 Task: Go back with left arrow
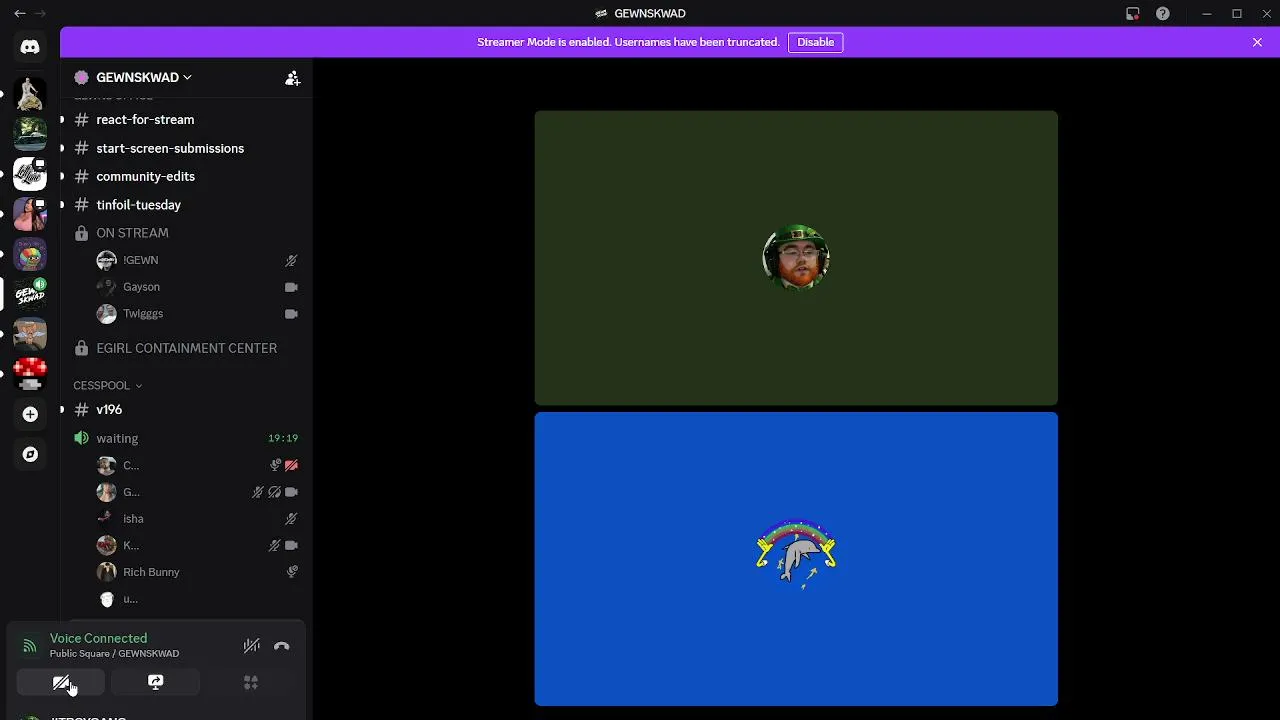click(20, 14)
